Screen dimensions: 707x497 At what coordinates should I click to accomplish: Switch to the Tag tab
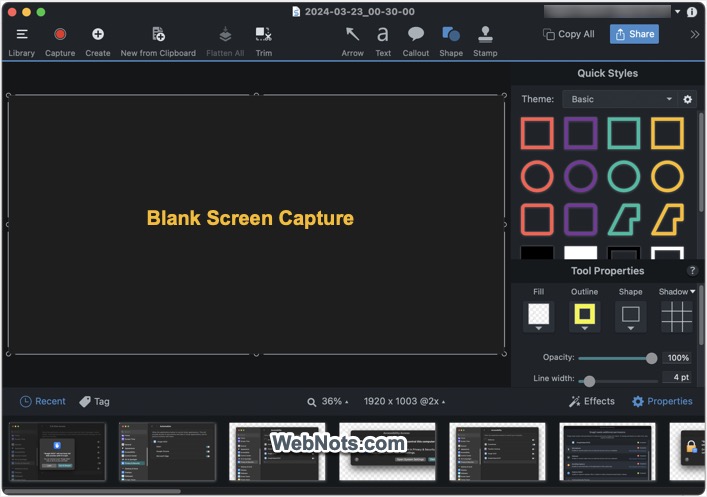click(x=94, y=401)
